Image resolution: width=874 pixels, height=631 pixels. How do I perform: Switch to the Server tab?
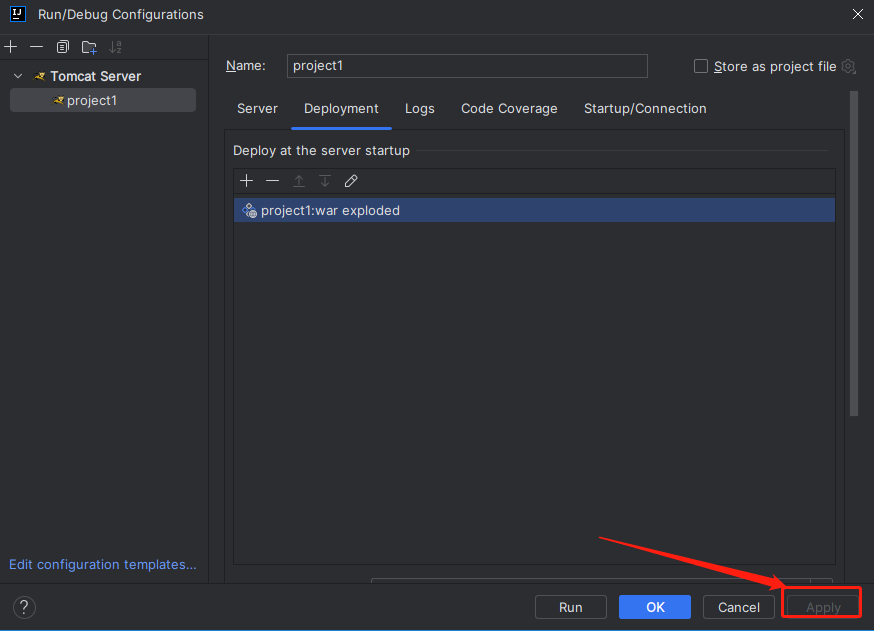point(257,108)
